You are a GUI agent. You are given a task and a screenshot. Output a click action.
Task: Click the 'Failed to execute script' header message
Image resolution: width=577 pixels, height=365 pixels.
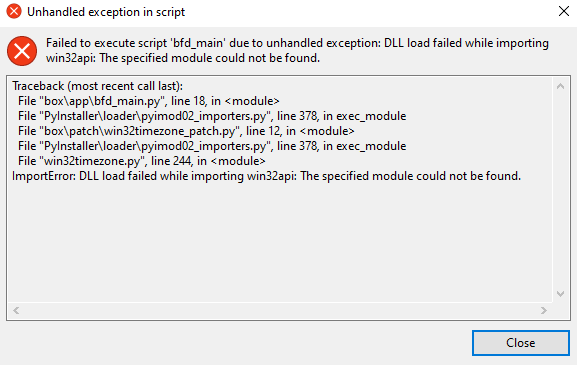297,50
